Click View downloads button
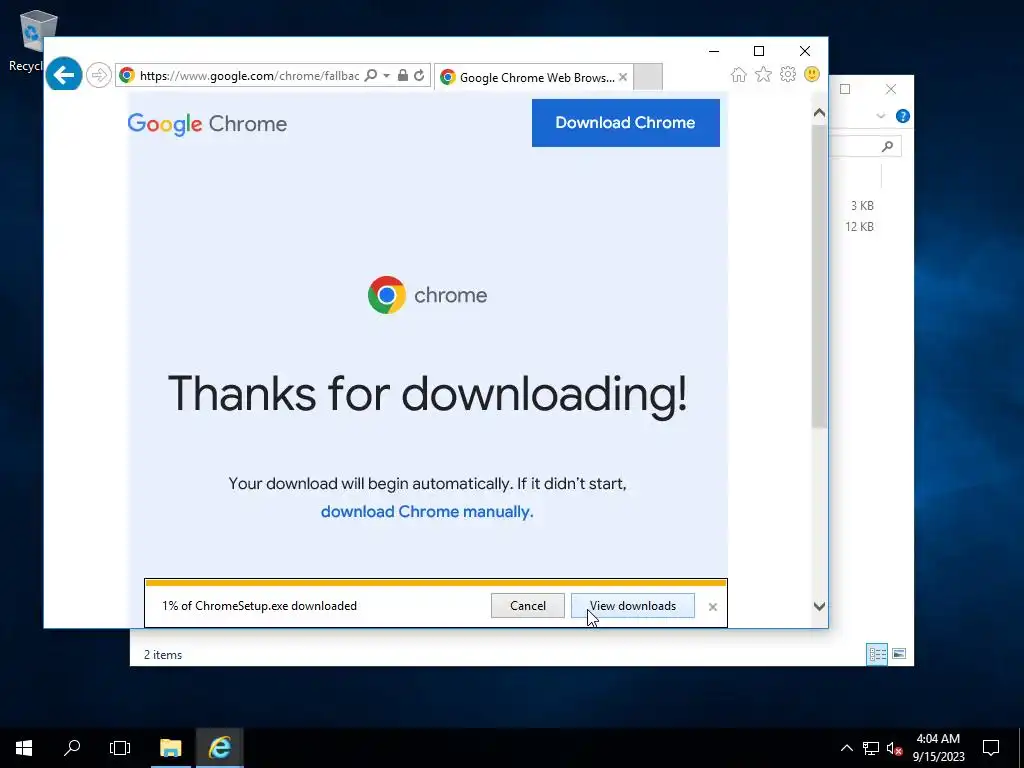 coord(633,605)
